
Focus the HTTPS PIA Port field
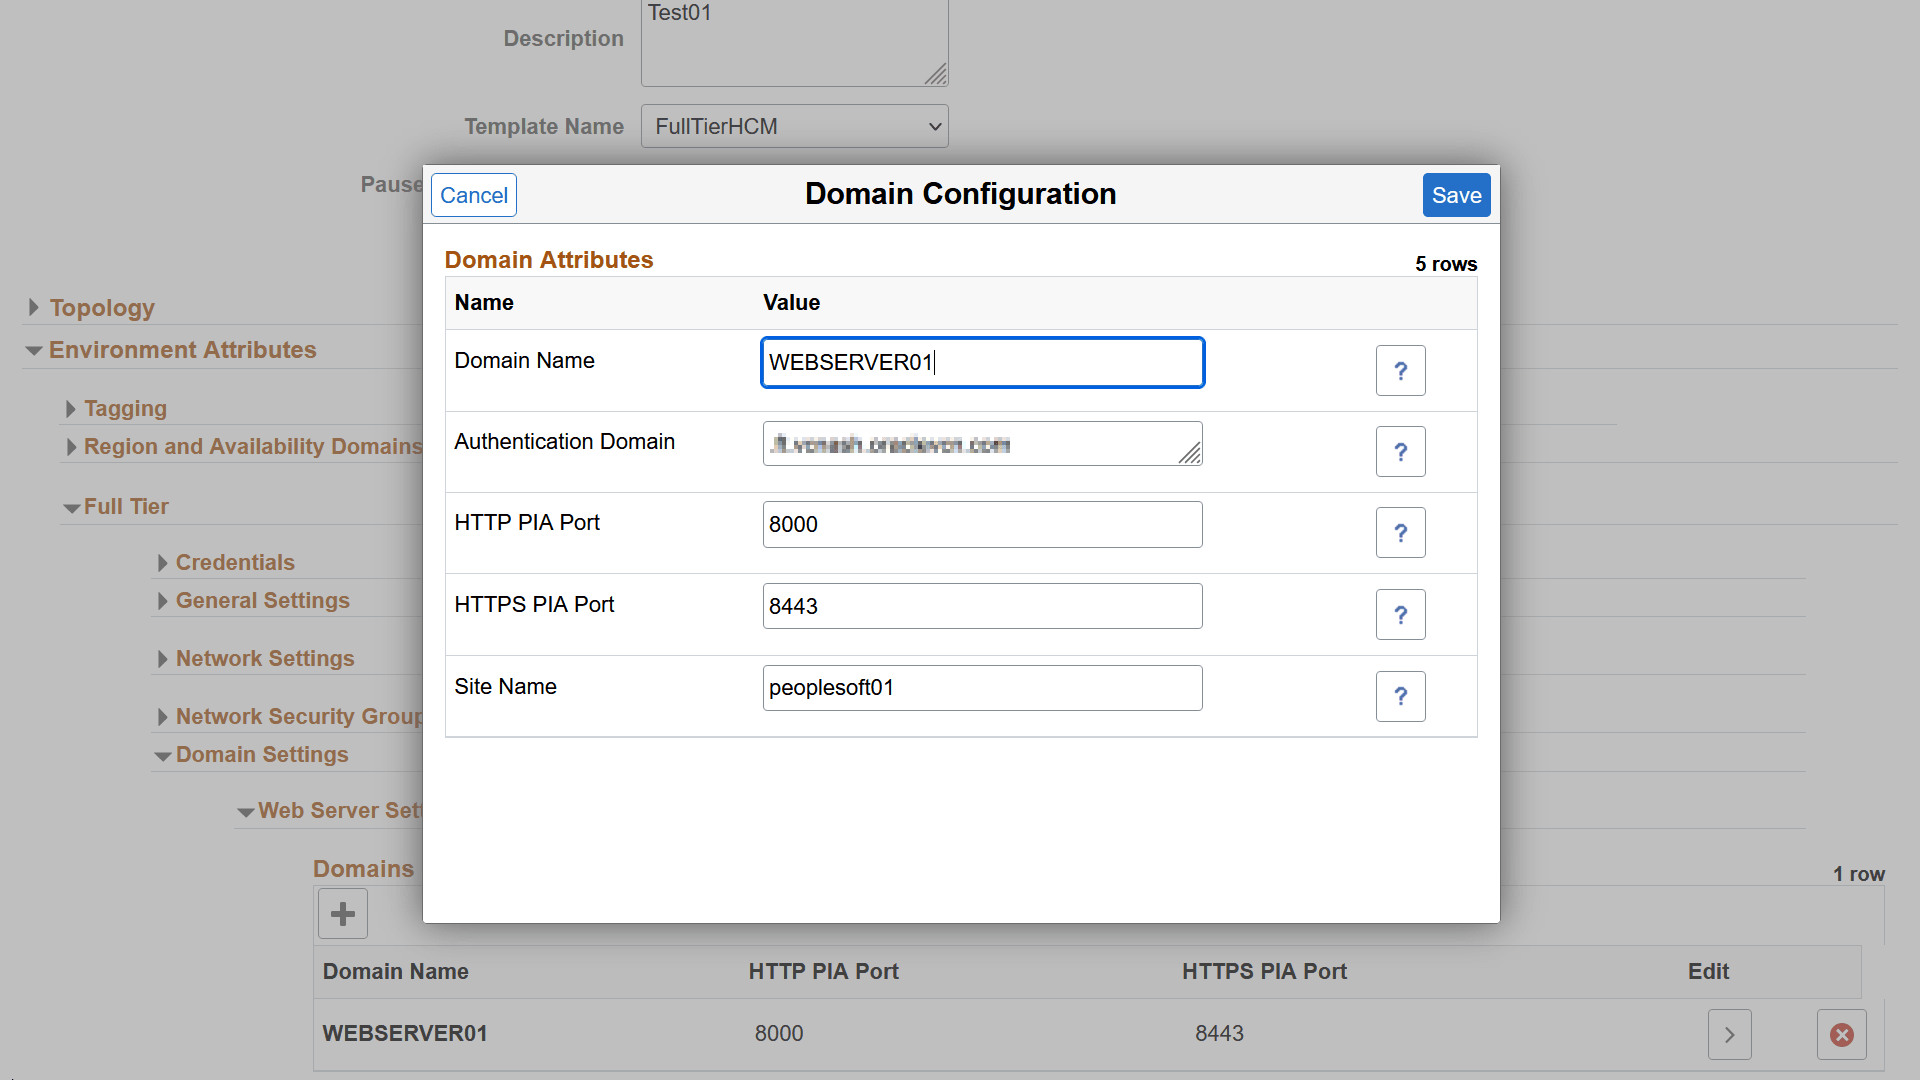(982, 606)
